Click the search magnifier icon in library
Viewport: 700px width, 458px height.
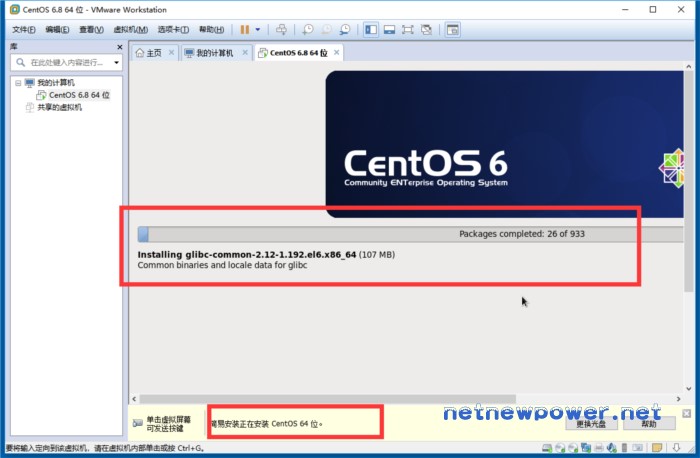(x=21, y=62)
